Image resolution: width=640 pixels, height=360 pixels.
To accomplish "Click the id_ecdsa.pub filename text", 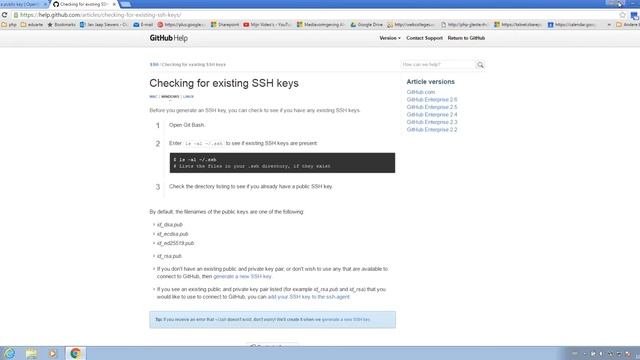I will tap(173, 234).
